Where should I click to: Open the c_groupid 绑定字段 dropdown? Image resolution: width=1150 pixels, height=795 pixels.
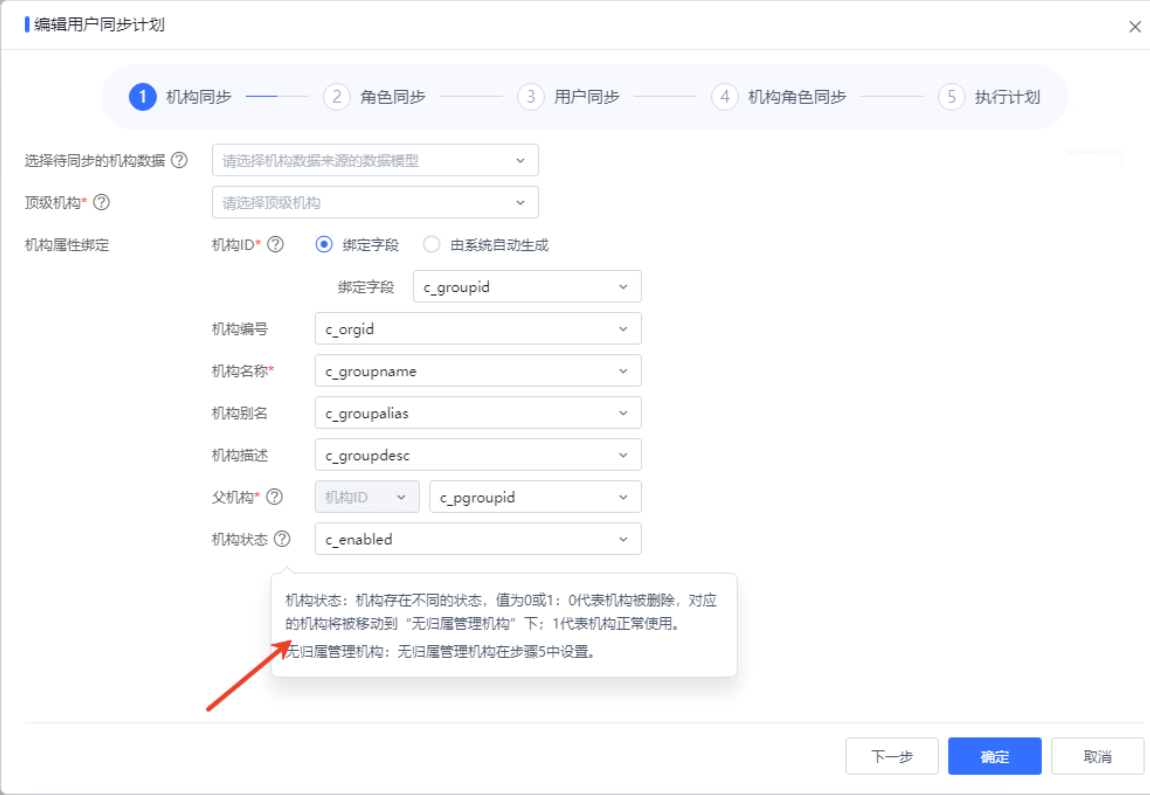point(527,287)
